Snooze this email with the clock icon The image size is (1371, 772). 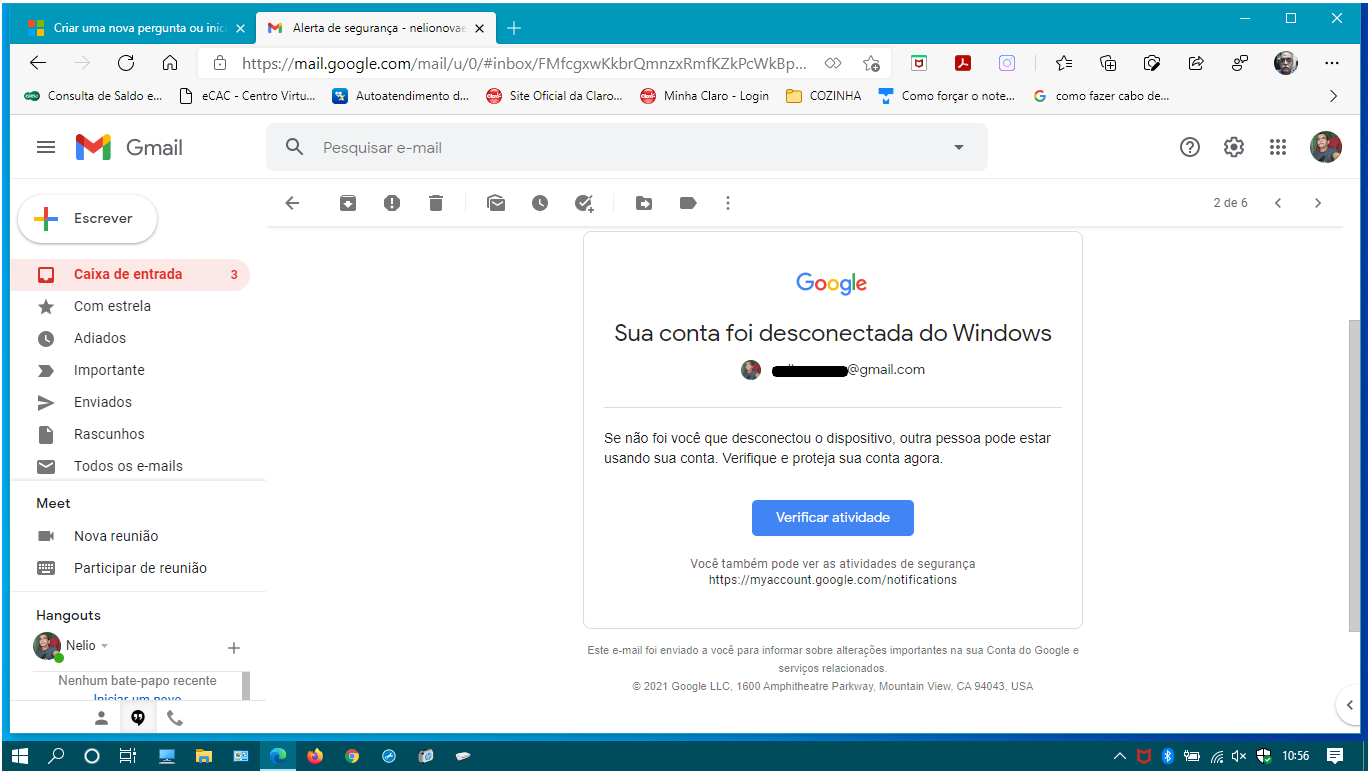540,203
